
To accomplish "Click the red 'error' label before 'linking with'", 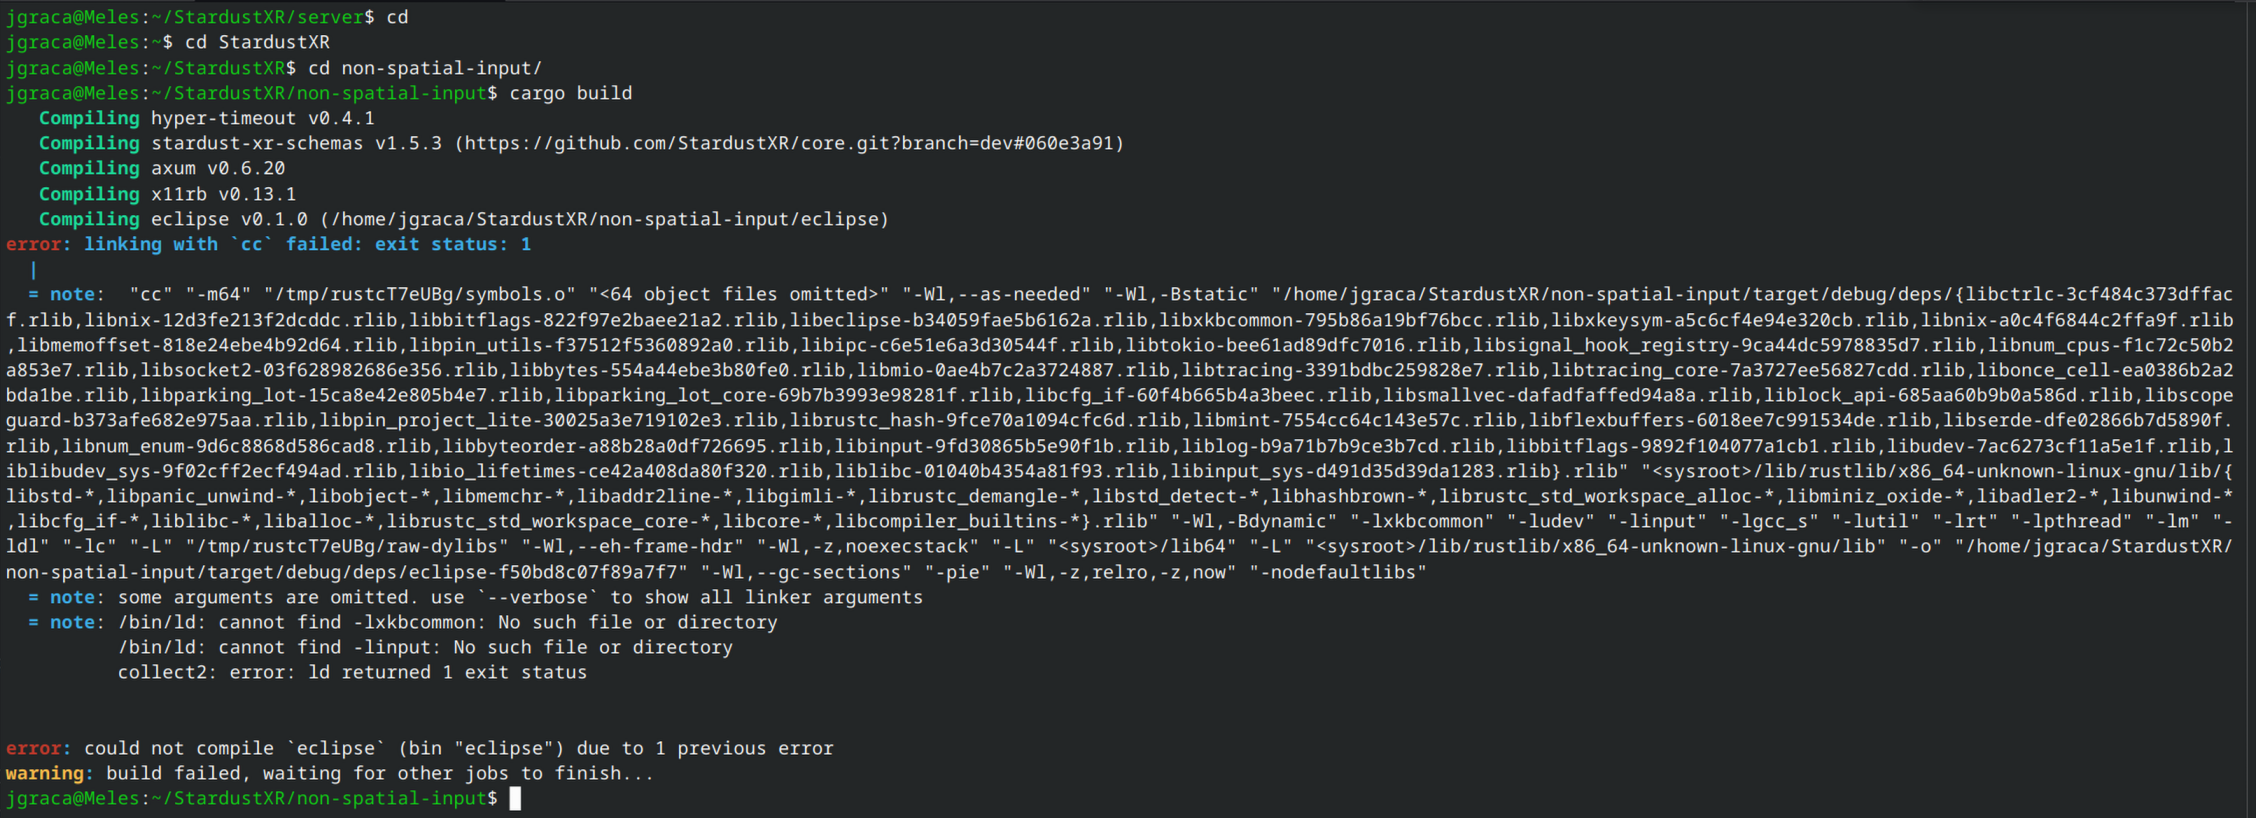I will (34, 244).
